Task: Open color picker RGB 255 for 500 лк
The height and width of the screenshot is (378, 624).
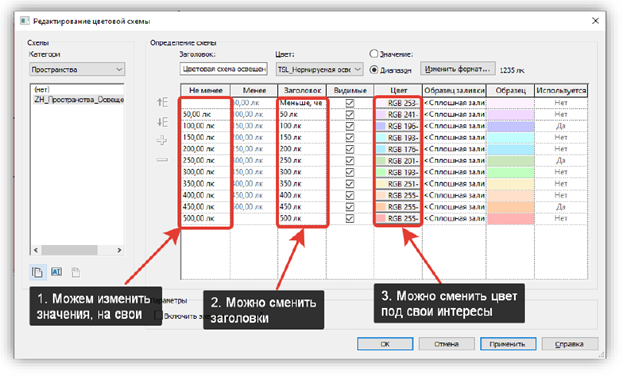Action: pos(398,218)
